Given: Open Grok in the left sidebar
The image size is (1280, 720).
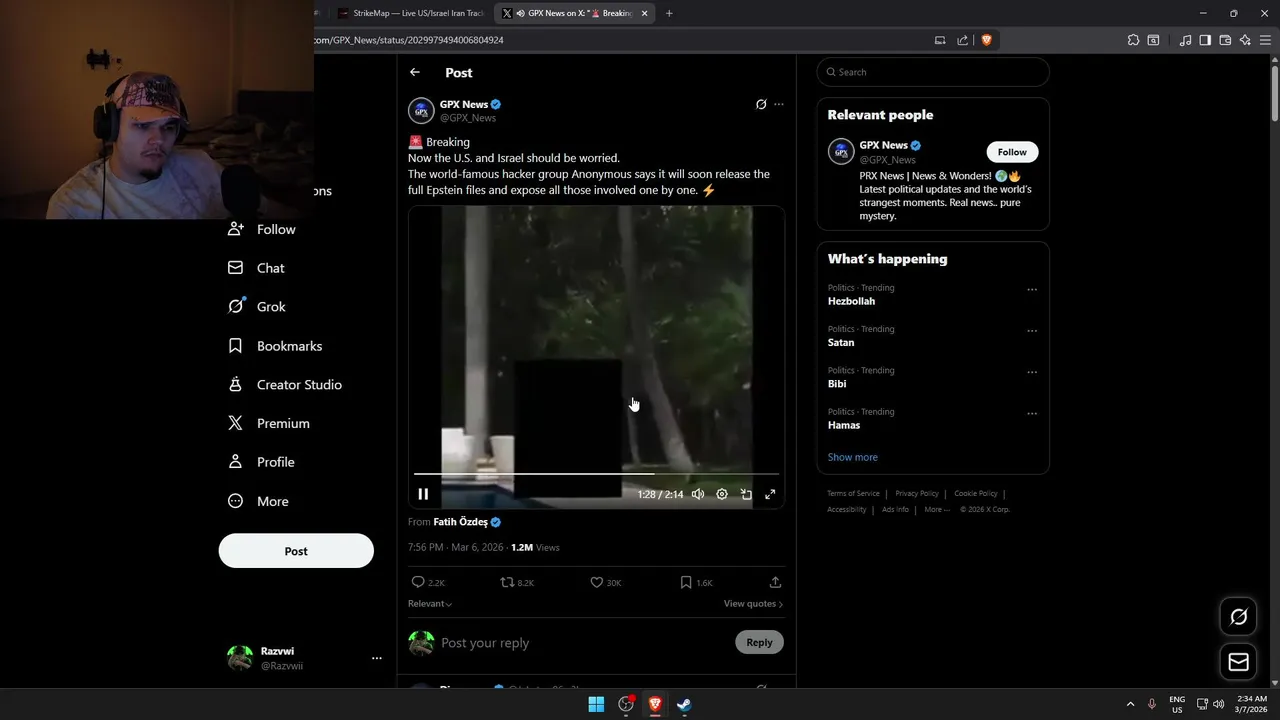Looking at the screenshot, I should (257, 307).
